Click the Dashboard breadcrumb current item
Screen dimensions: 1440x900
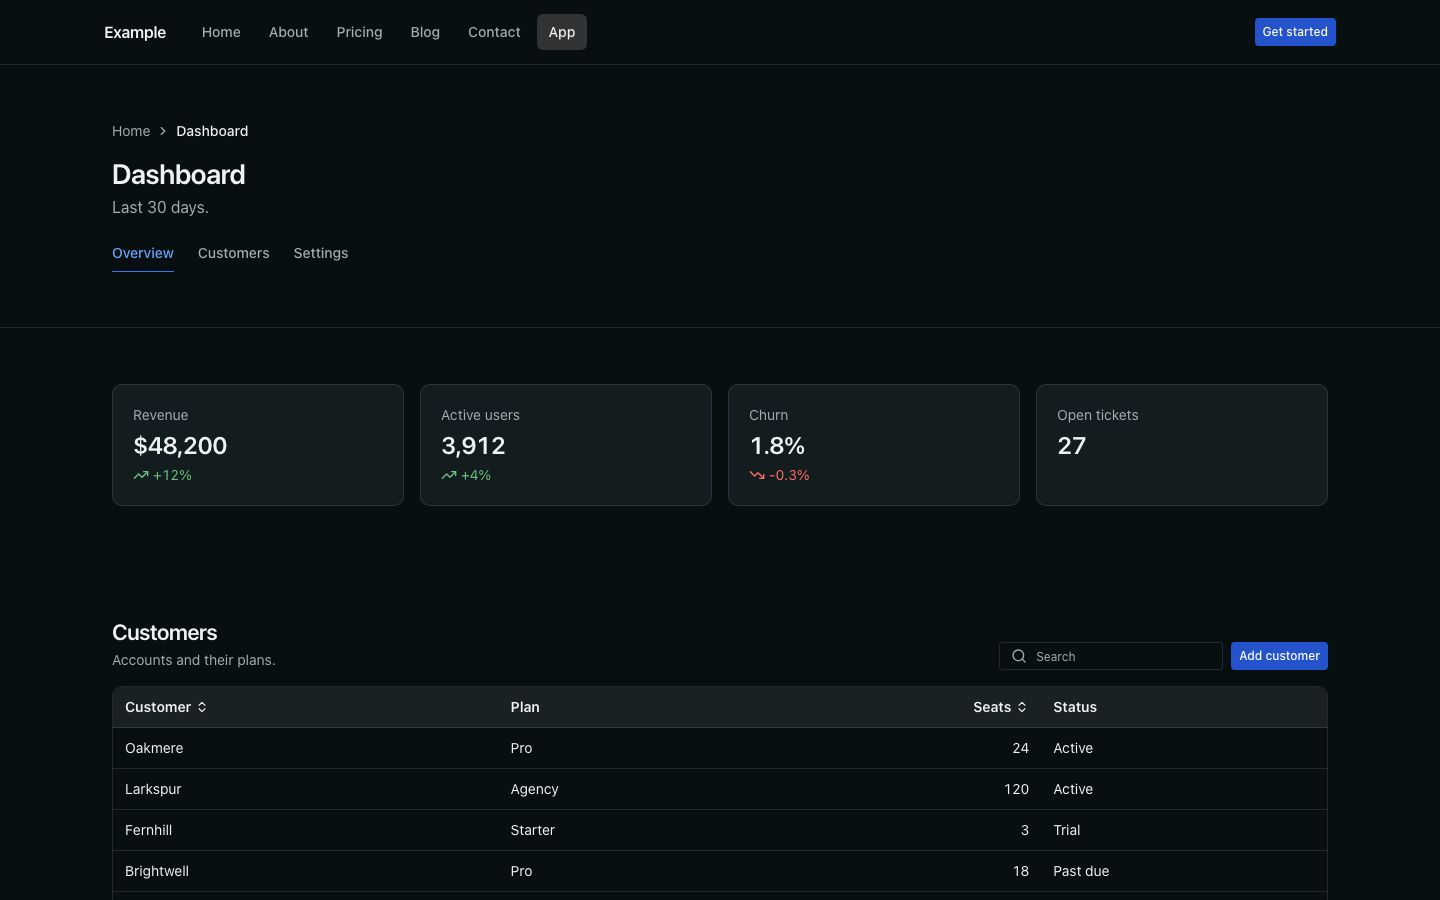click(x=212, y=131)
